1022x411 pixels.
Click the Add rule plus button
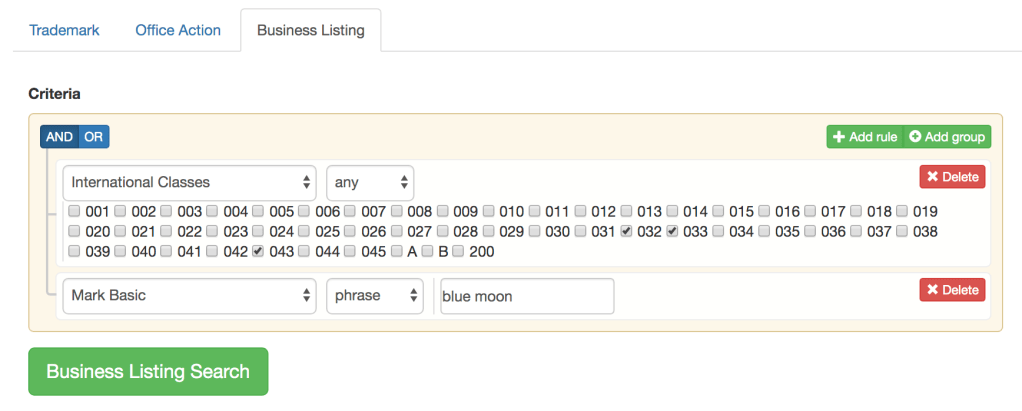pyautogui.click(x=864, y=137)
